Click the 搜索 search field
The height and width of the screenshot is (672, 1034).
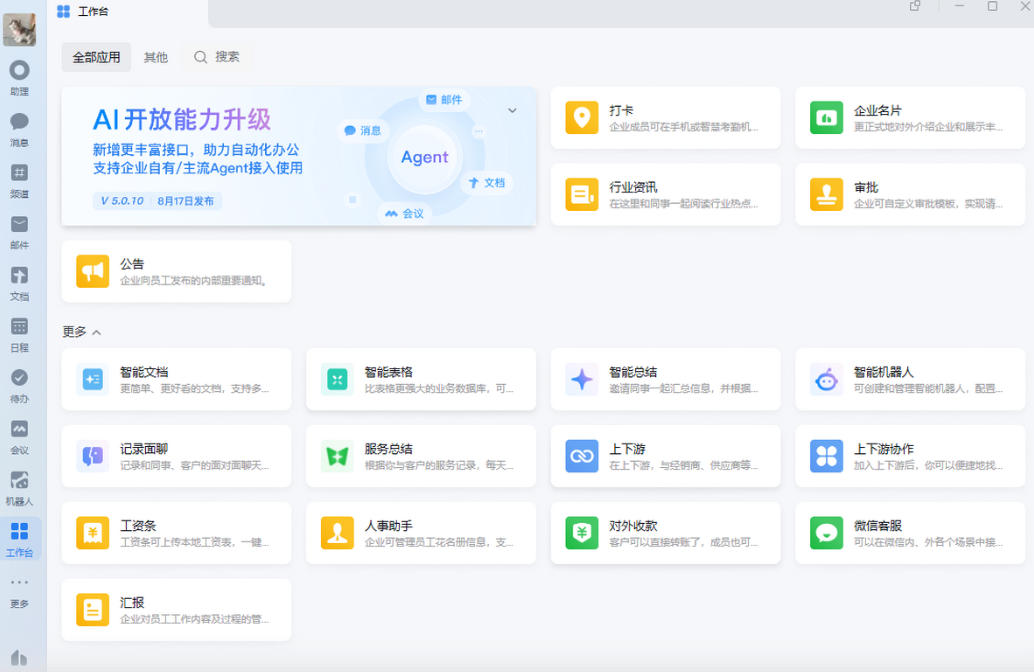click(218, 57)
